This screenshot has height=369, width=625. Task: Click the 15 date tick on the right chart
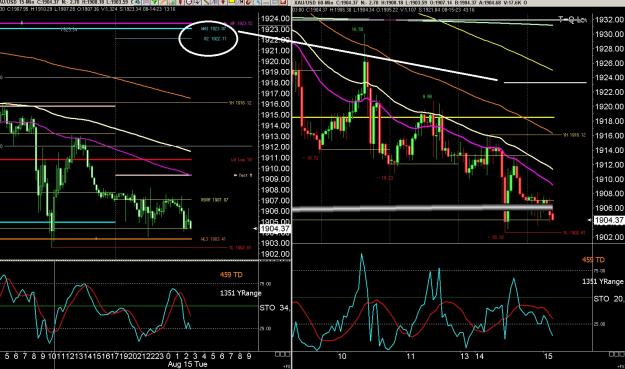[548, 356]
